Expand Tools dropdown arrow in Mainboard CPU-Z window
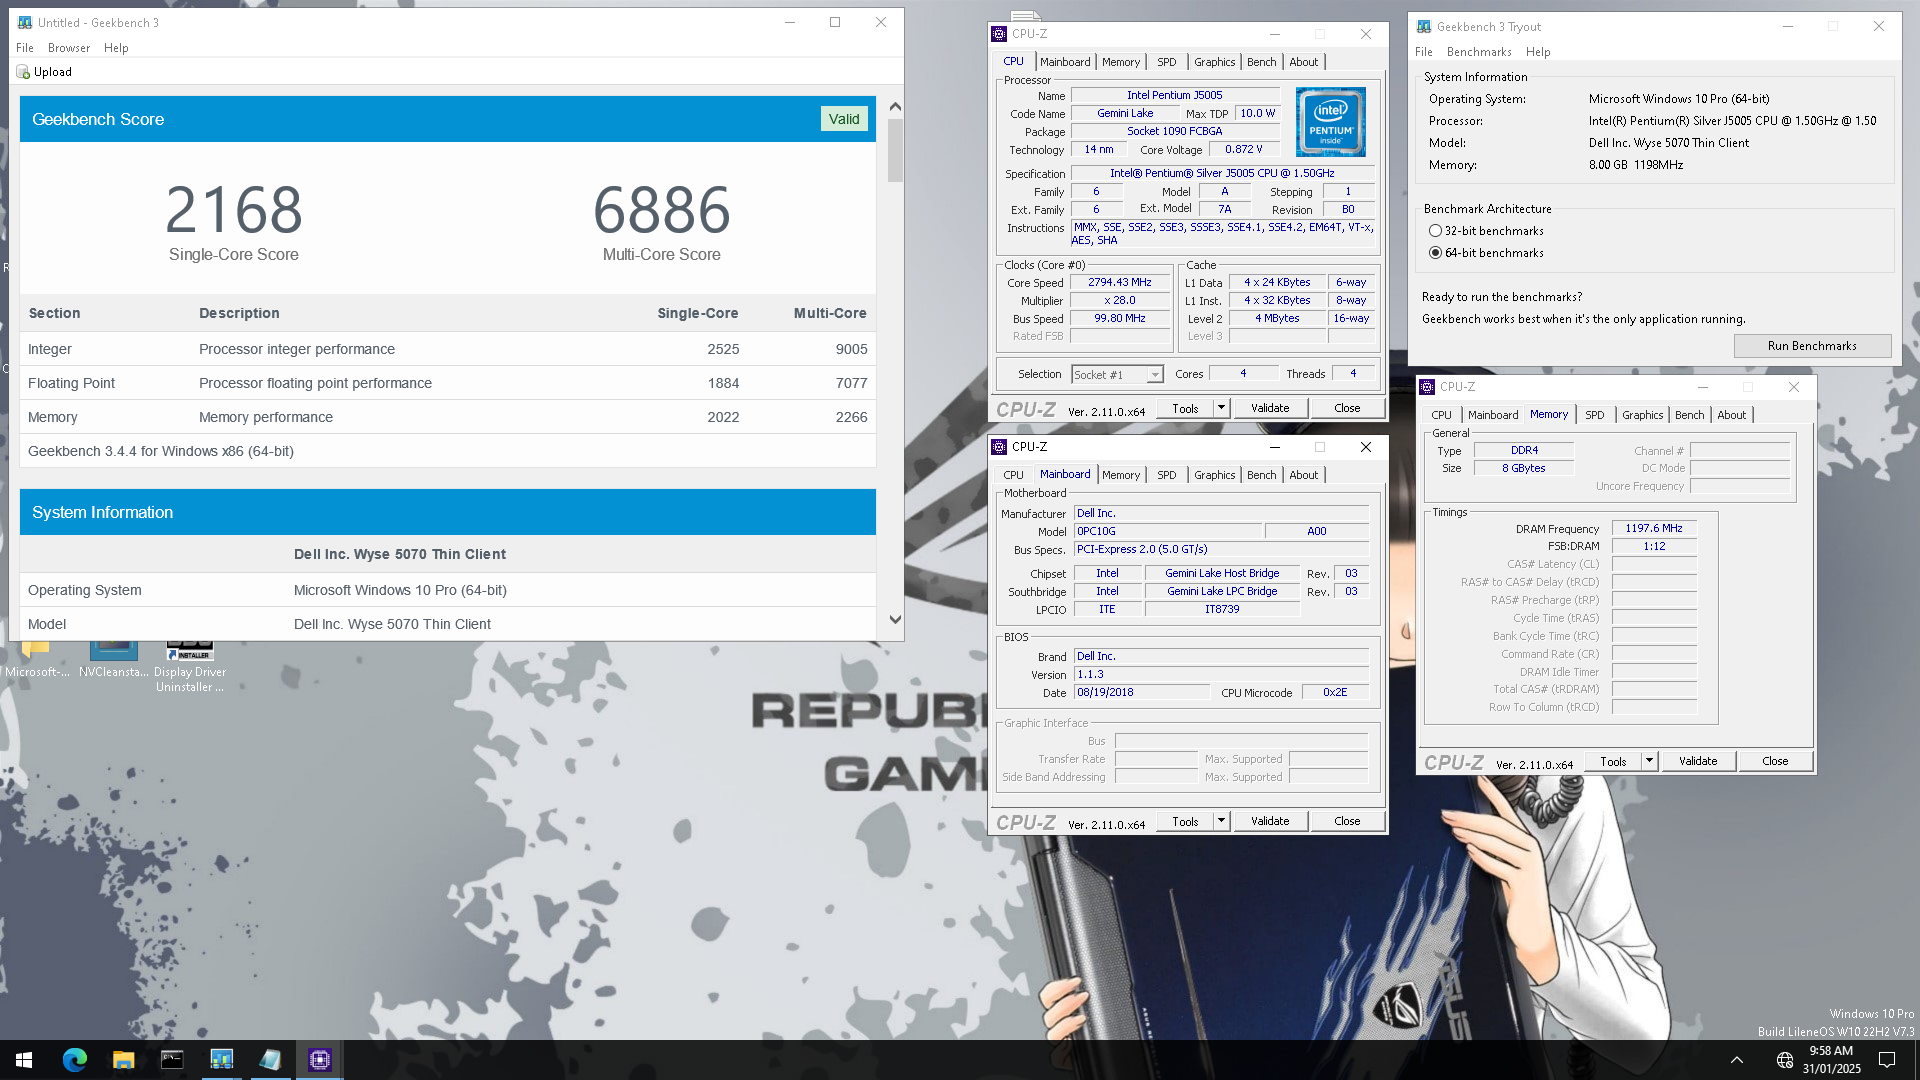 pyautogui.click(x=1221, y=821)
